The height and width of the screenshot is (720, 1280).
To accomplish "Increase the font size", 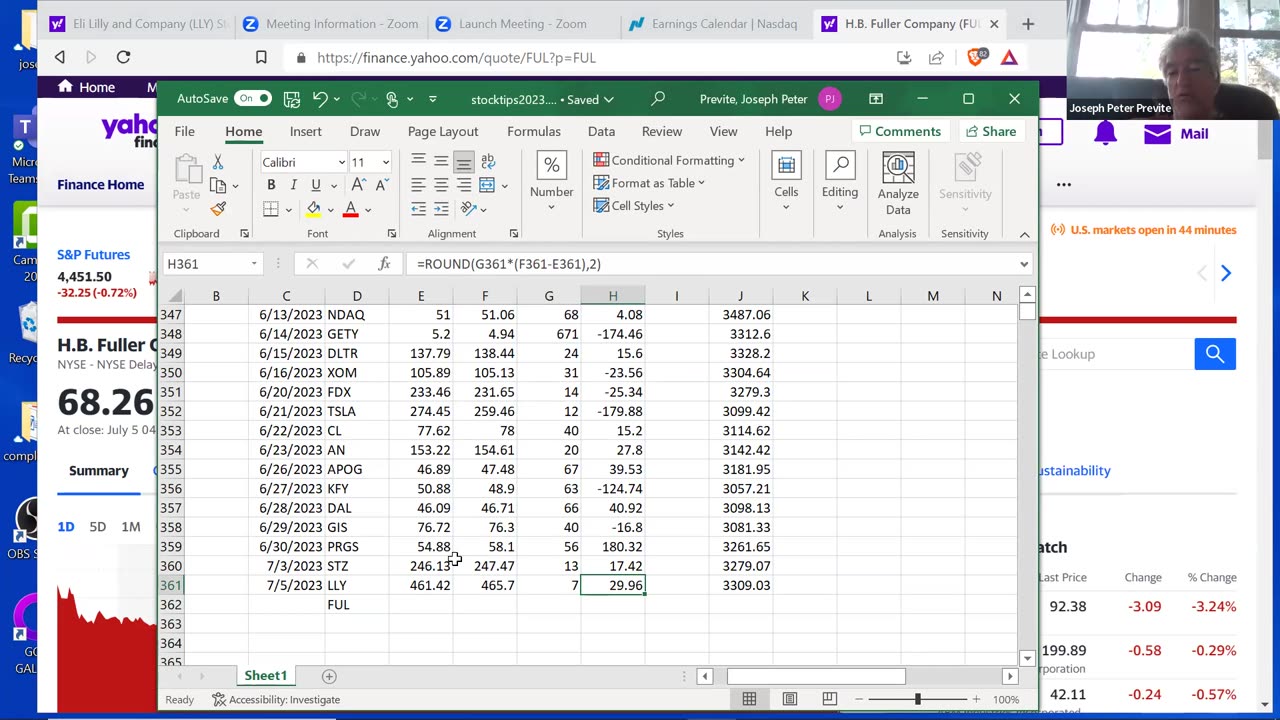I will tap(358, 185).
